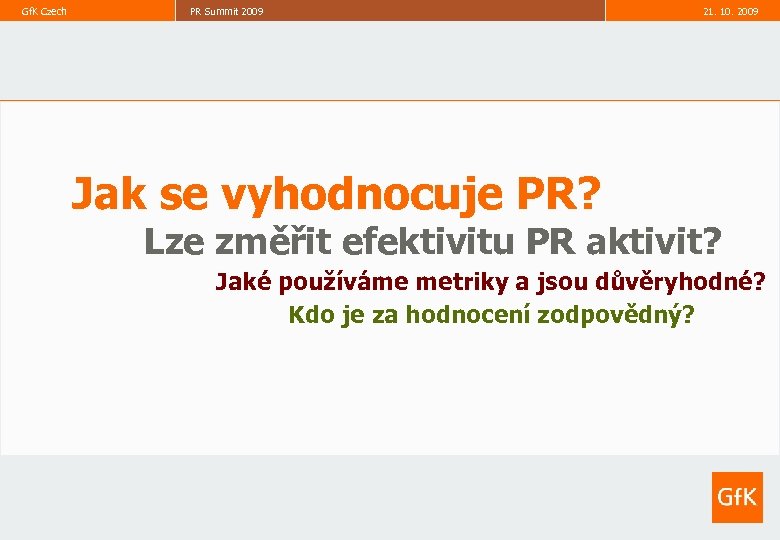The width and height of the screenshot is (780, 540).
Task: Click the text 'Lze změřit efektivitu PR aktivit?'
Action: tap(433, 242)
